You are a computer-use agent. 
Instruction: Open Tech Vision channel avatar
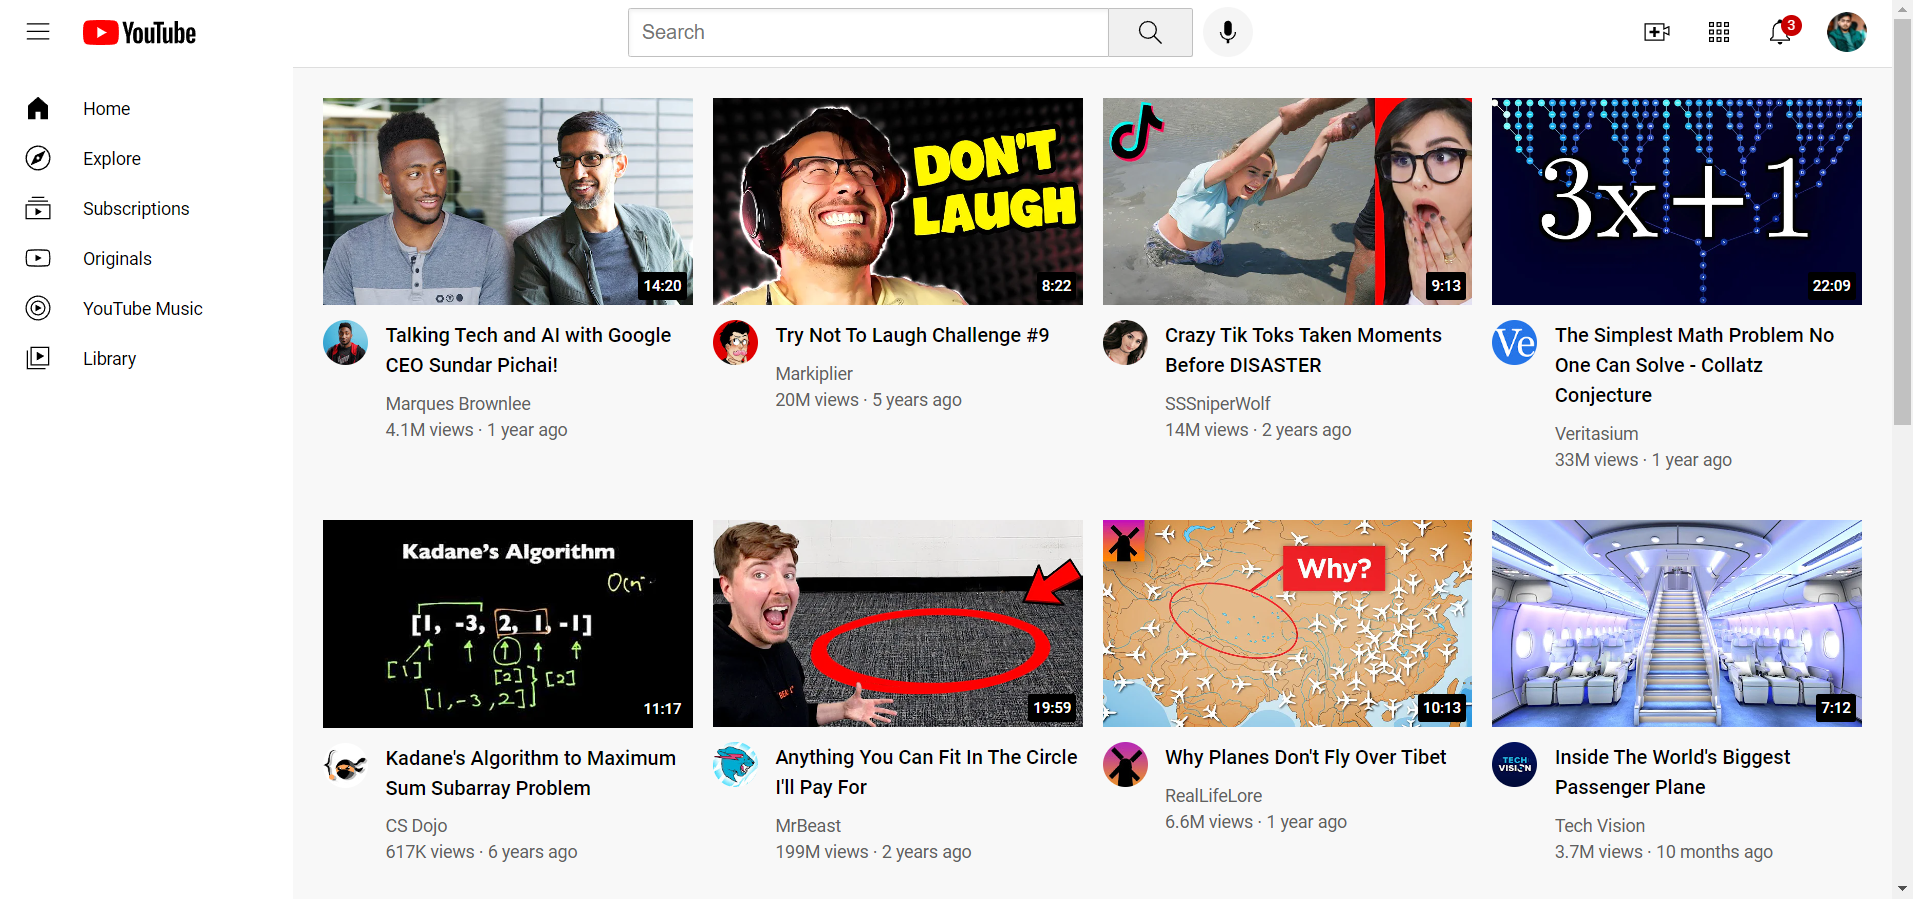click(1514, 765)
